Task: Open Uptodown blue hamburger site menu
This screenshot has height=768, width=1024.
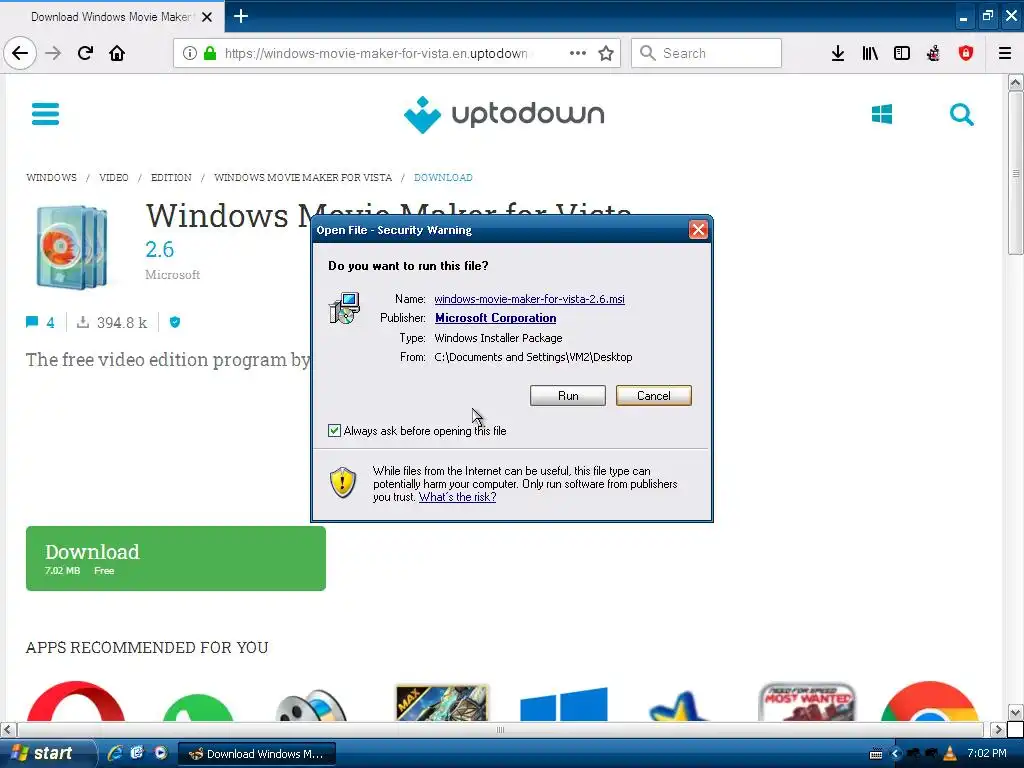Action: [45, 114]
